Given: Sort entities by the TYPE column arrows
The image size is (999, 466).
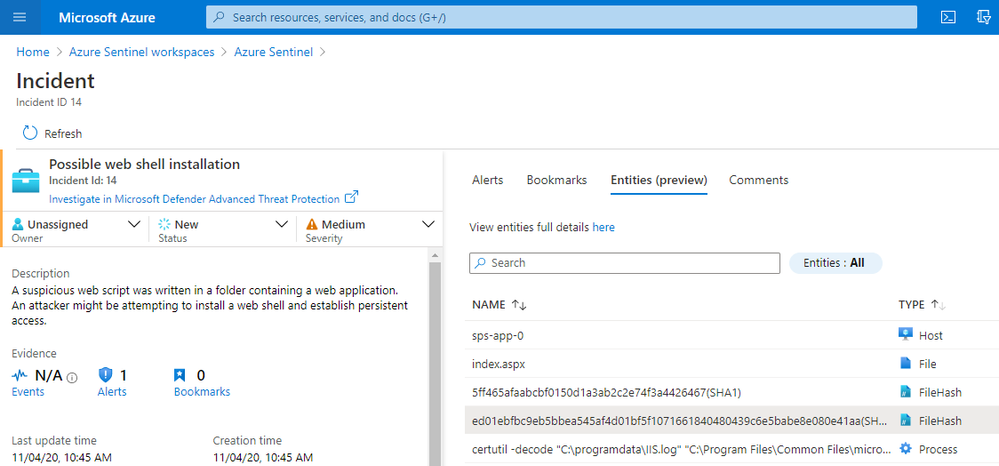Looking at the screenshot, I should tap(938, 305).
